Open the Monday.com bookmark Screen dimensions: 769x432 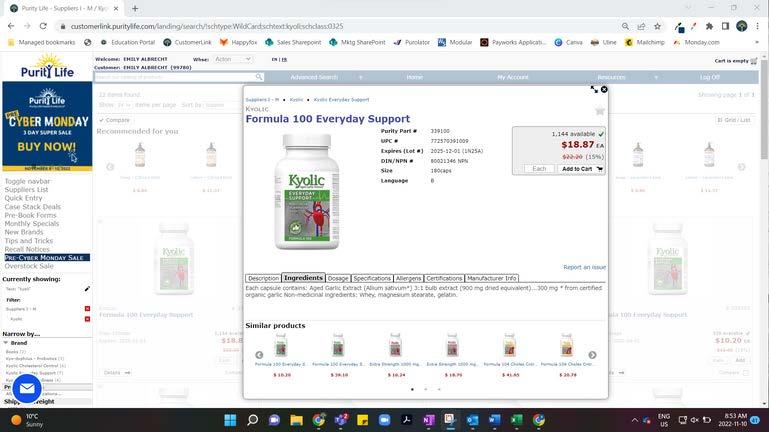696,42
